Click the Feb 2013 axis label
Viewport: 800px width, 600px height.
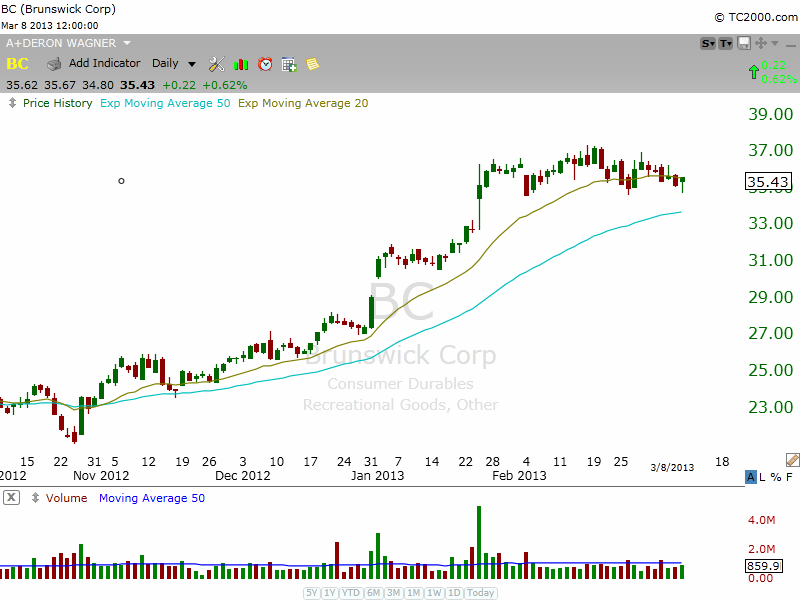pyautogui.click(x=519, y=476)
